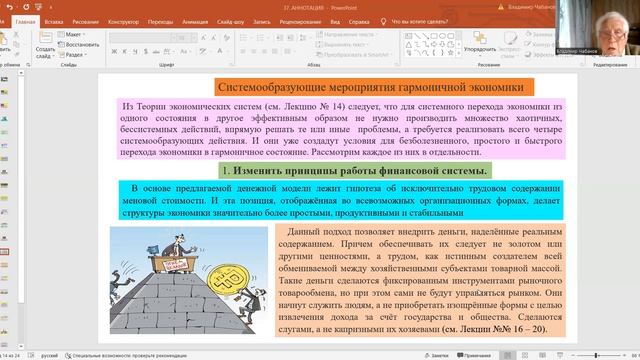Expand the Макет layout dropdown
Screen dimensions: 640x360
point(71,35)
